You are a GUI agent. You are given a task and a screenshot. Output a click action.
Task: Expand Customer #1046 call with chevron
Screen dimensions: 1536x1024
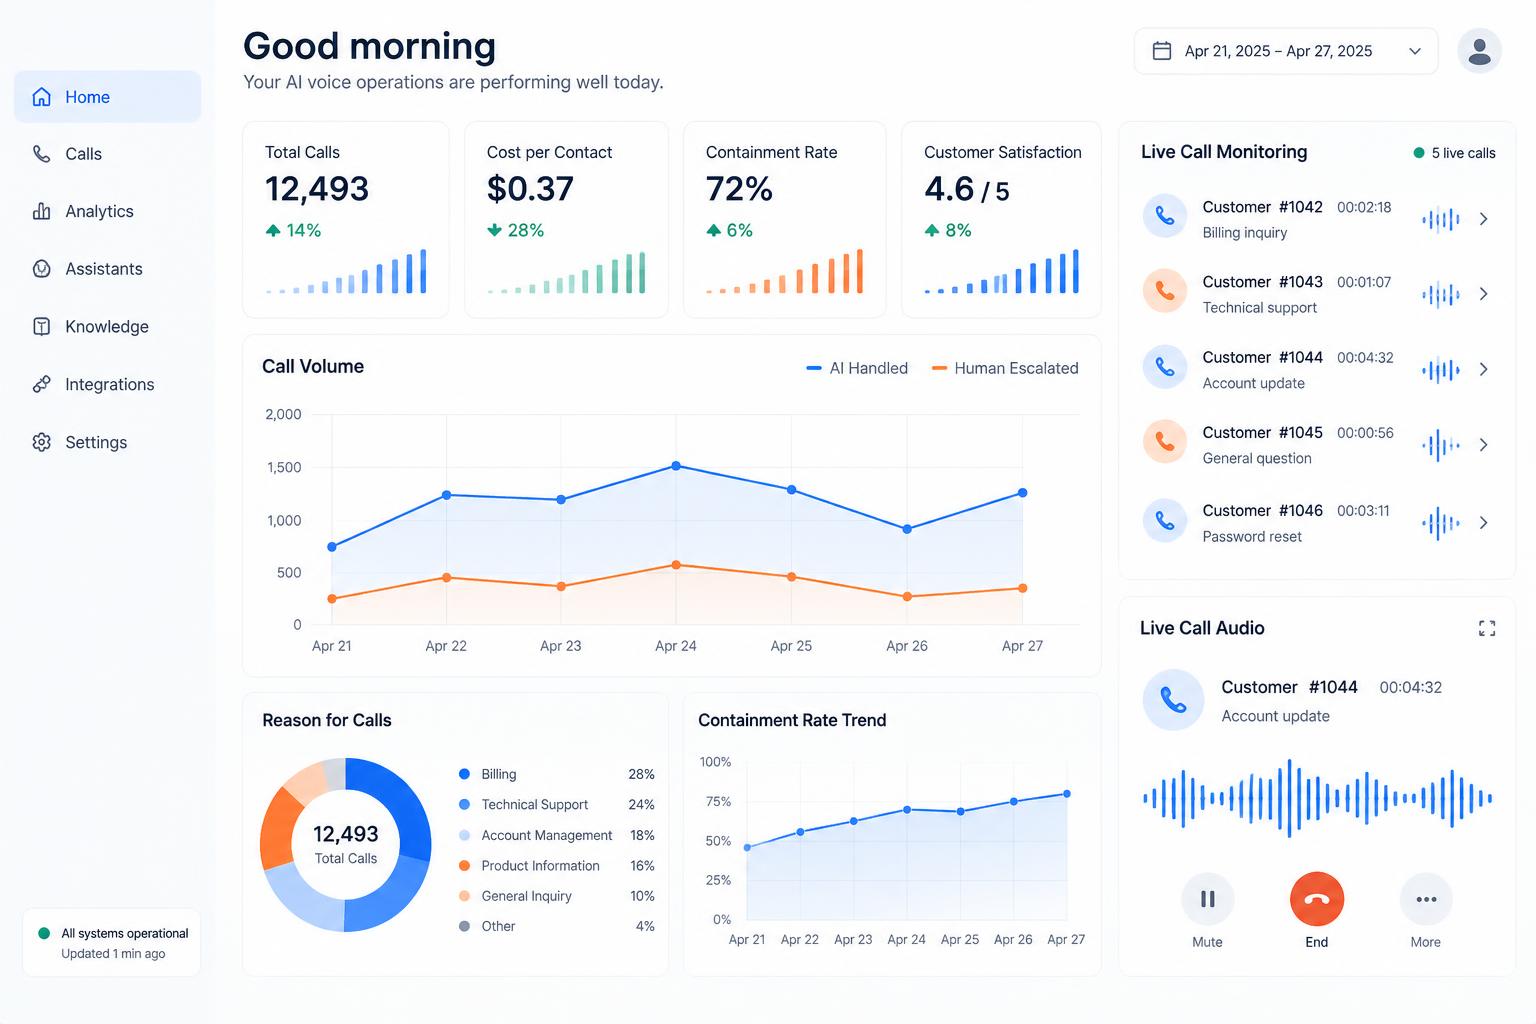tap(1484, 523)
